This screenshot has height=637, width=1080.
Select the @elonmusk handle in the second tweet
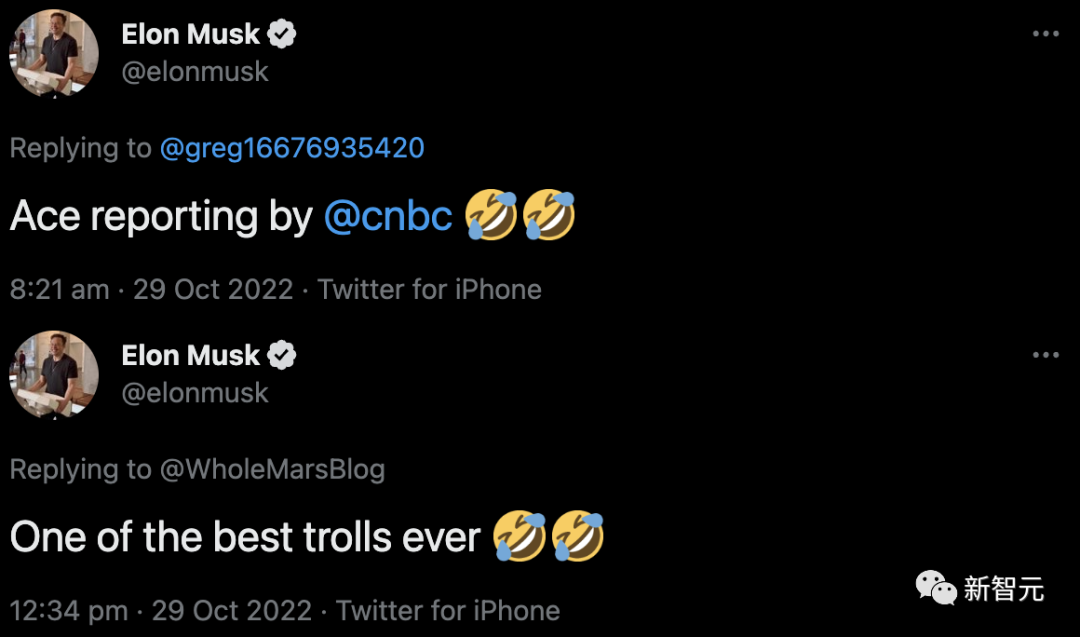(195, 393)
